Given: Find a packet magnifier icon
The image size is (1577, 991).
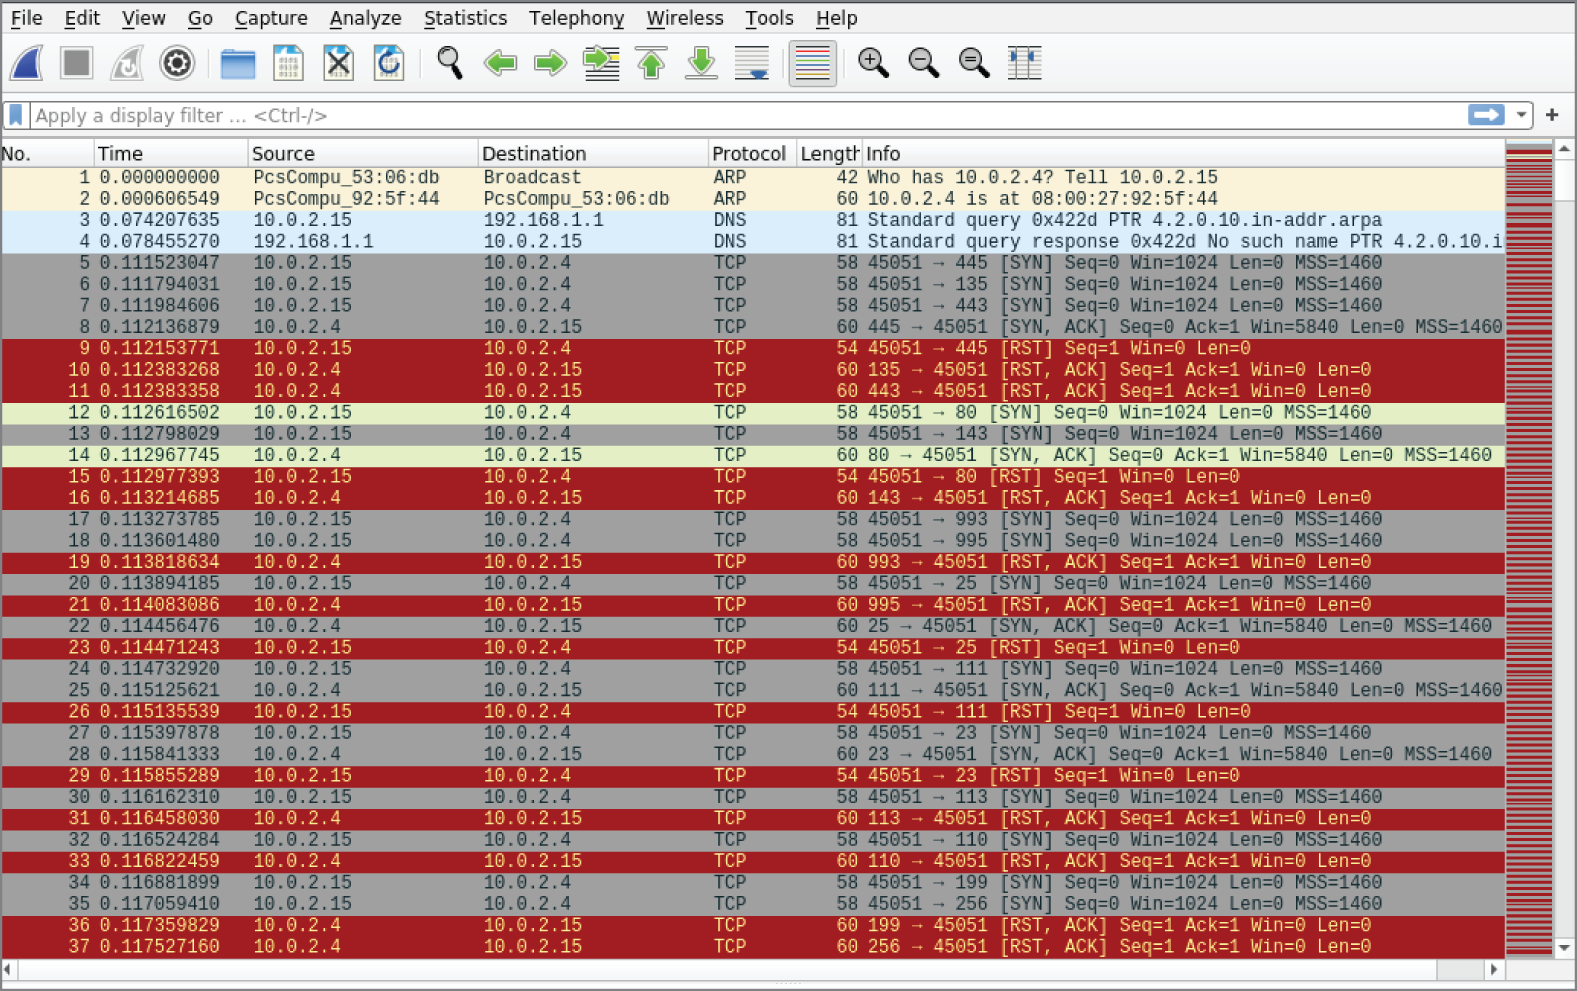Looking at the screenshot, I should [450, 63].
